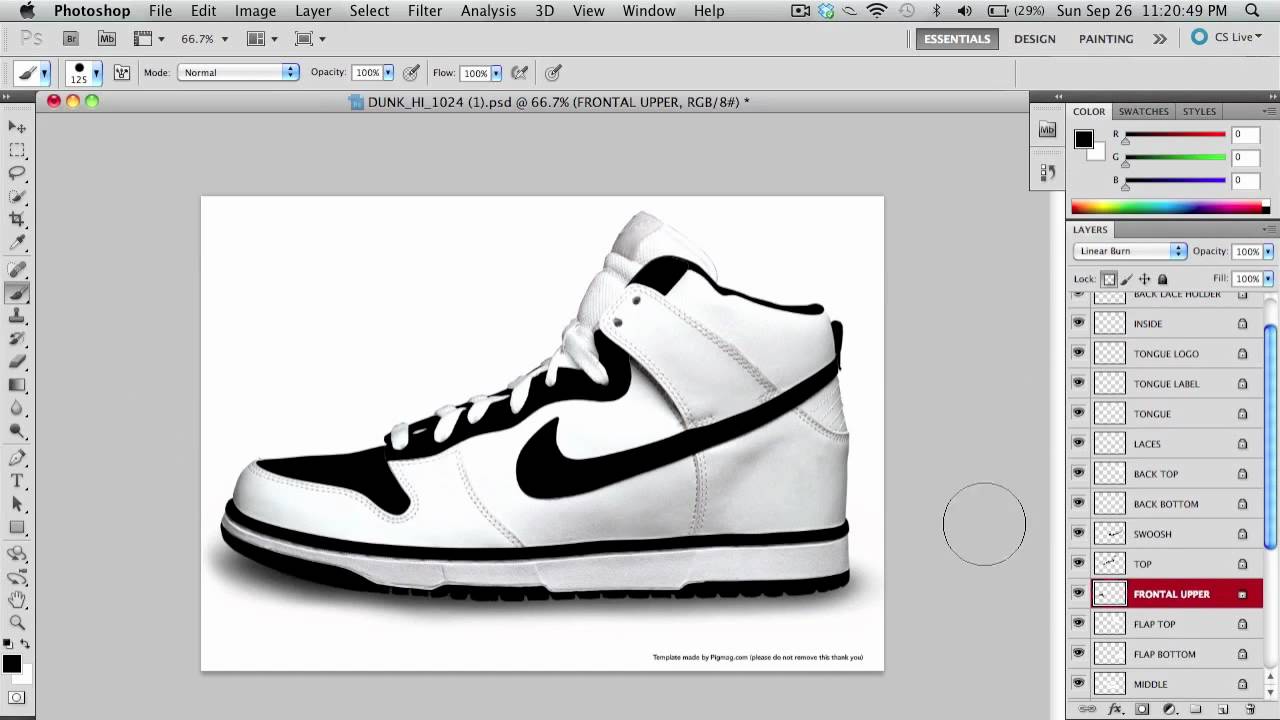Click the color spectrum ramp
This screenshot has width=1280, height=720.
click(1171, 207)
